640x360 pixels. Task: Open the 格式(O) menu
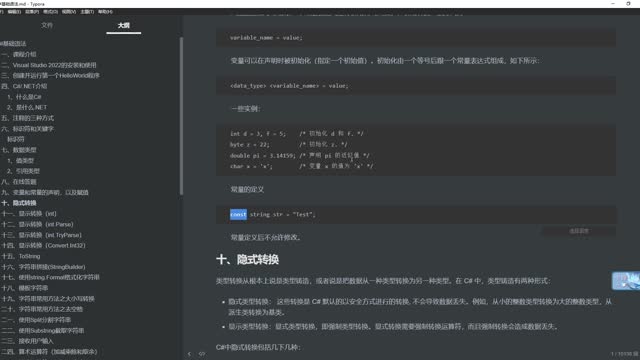[x=51, y=12]
